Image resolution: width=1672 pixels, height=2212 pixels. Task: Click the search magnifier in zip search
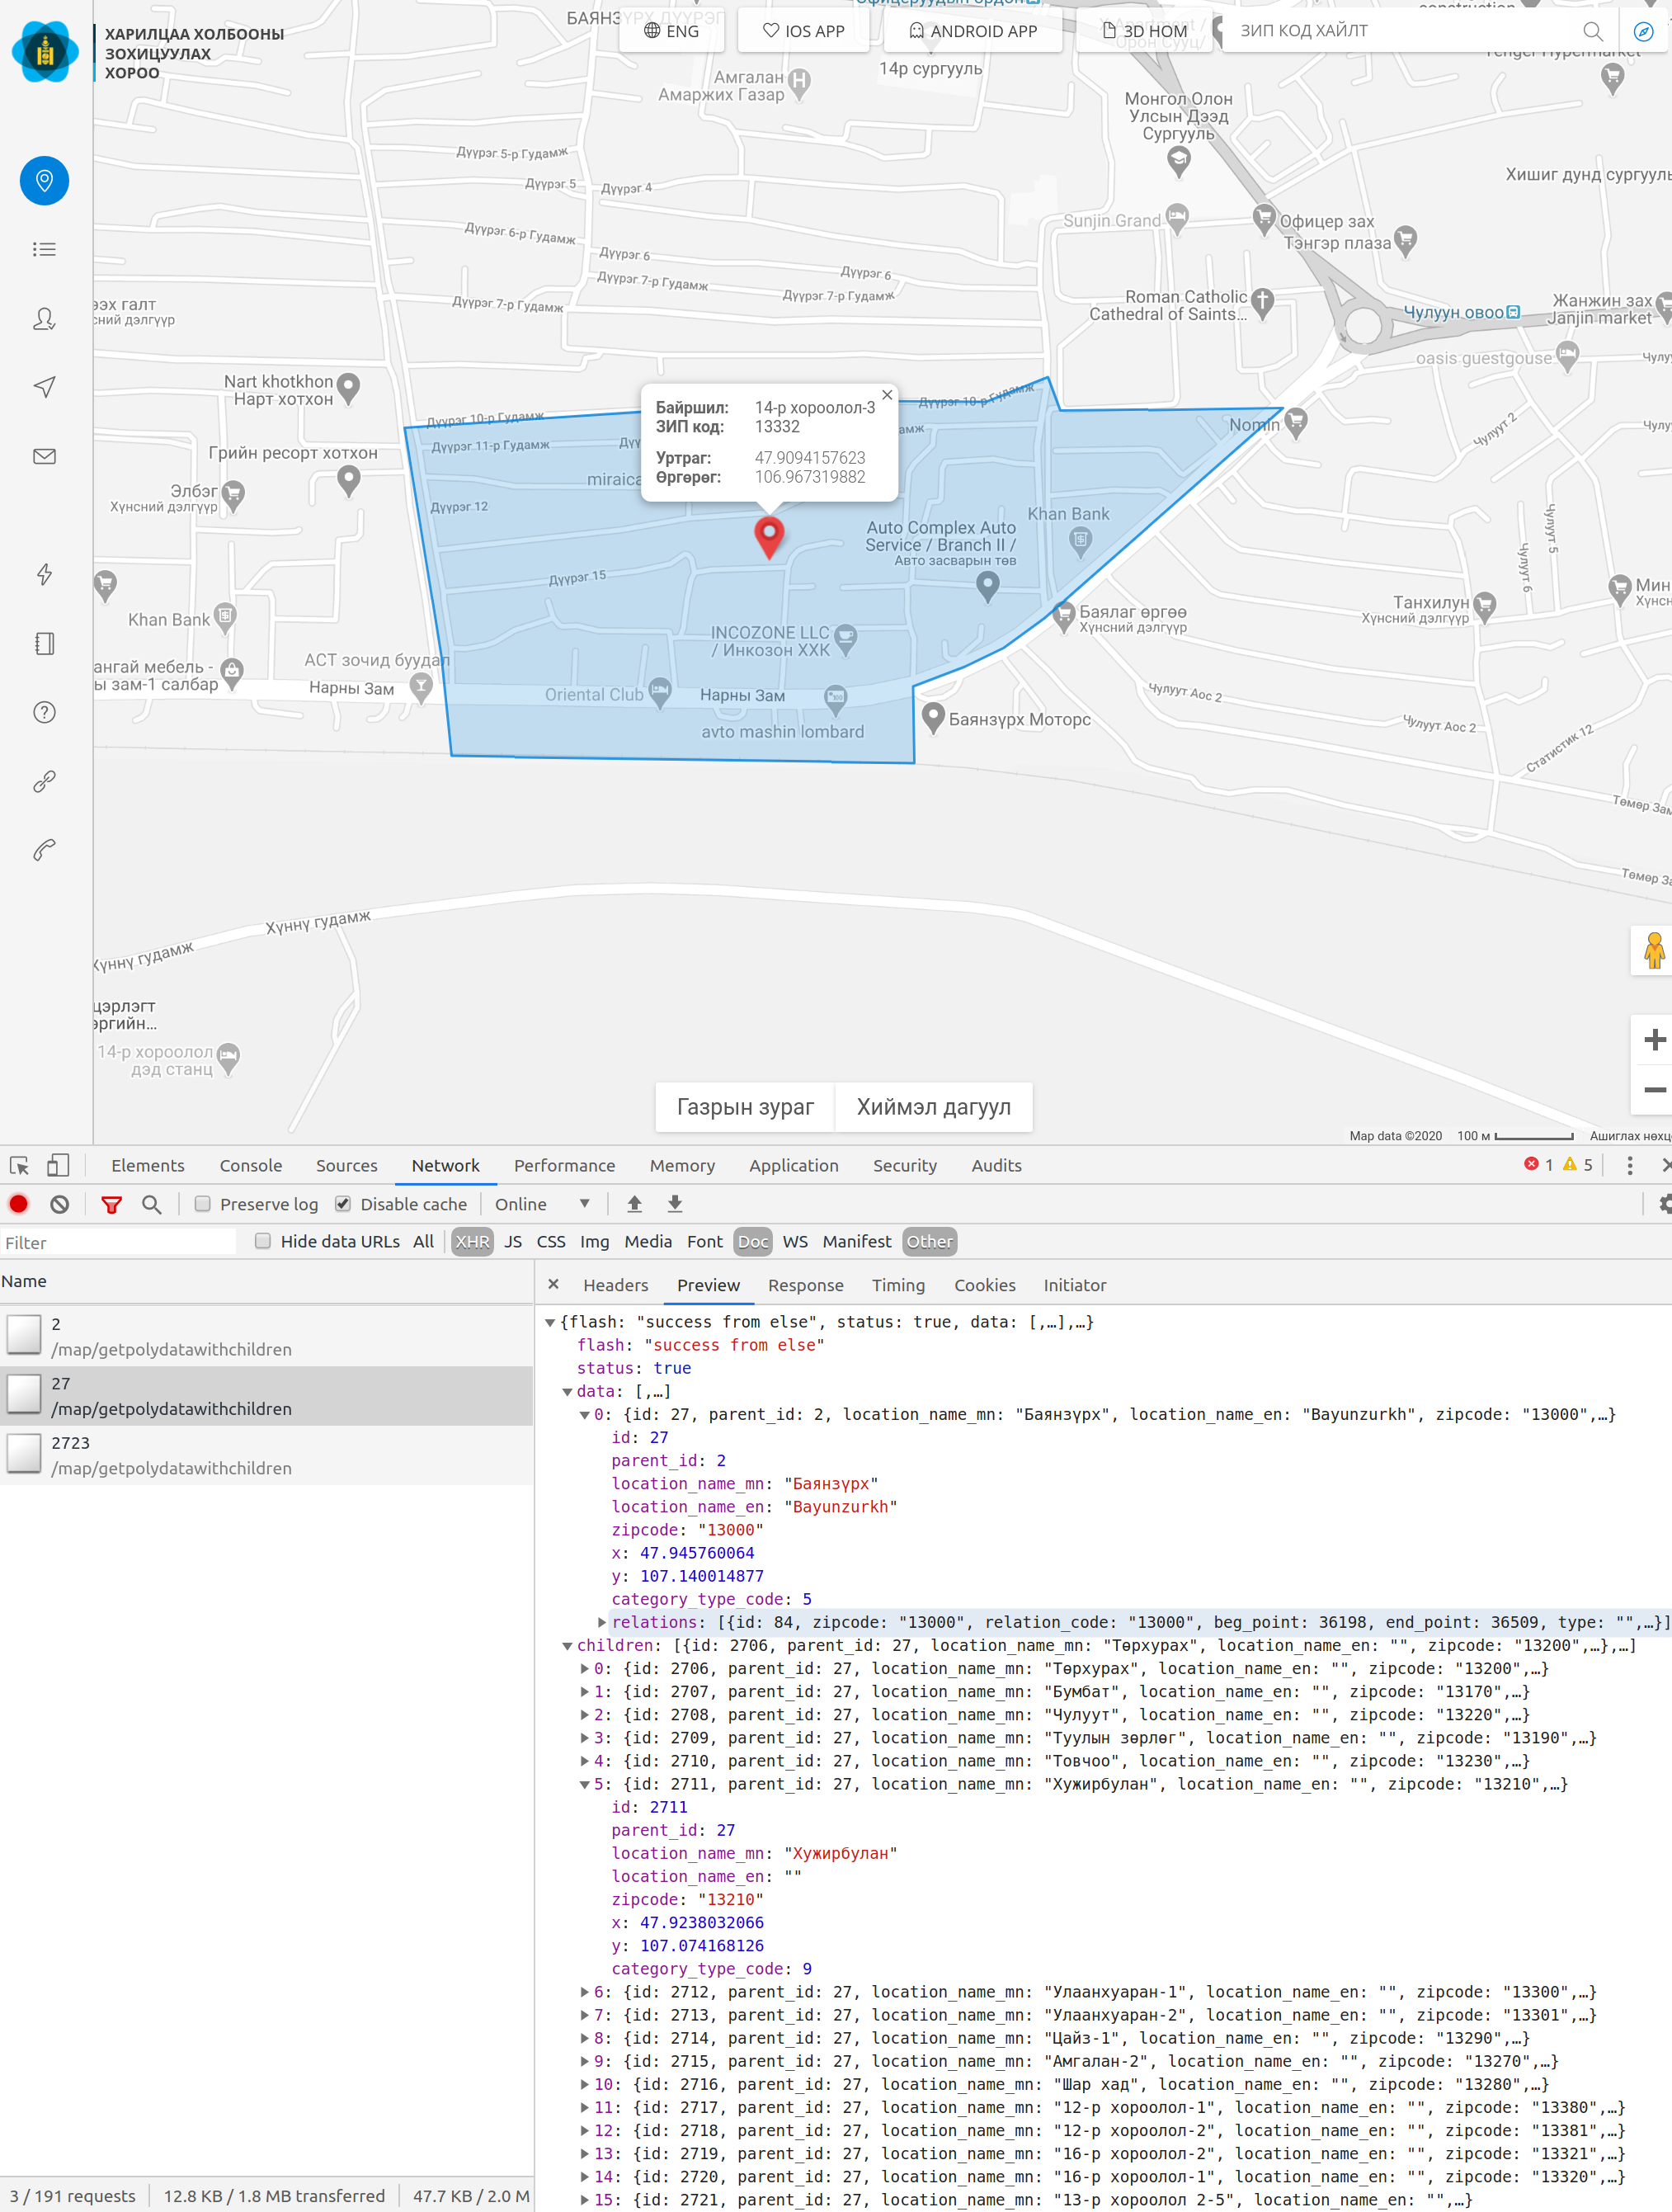tap(1593, 32)
